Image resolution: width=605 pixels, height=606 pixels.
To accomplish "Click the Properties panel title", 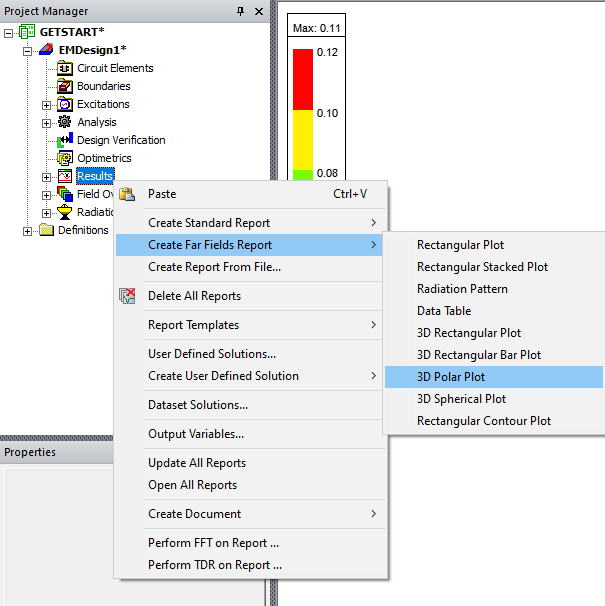I will click(x=30, y=452).
